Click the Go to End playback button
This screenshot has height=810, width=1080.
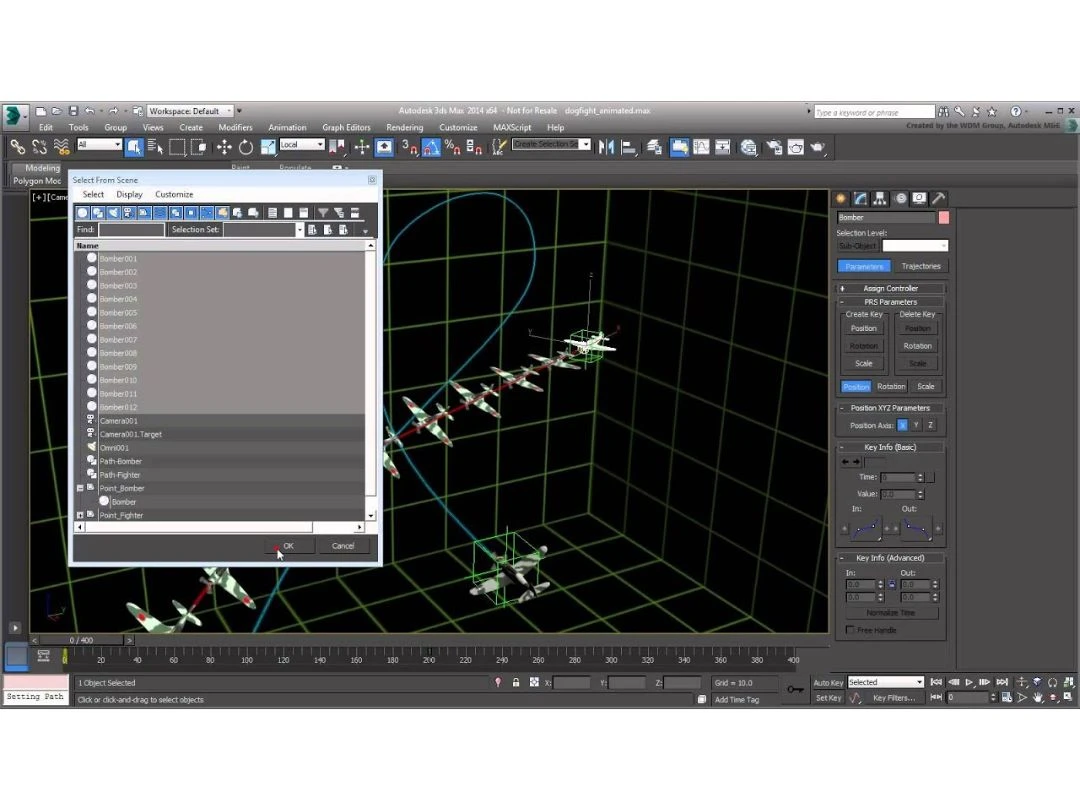coord(1002,682)
